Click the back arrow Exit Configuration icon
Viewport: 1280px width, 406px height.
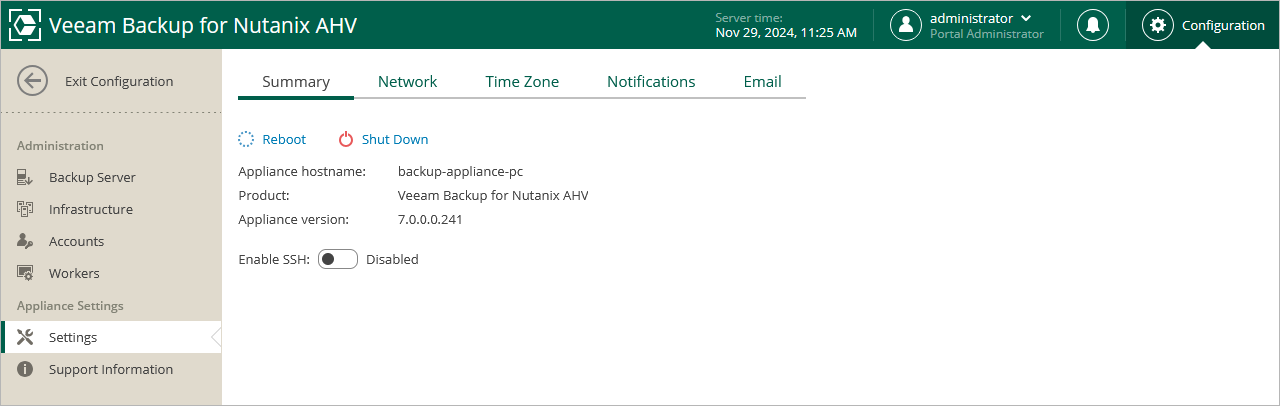33,82
